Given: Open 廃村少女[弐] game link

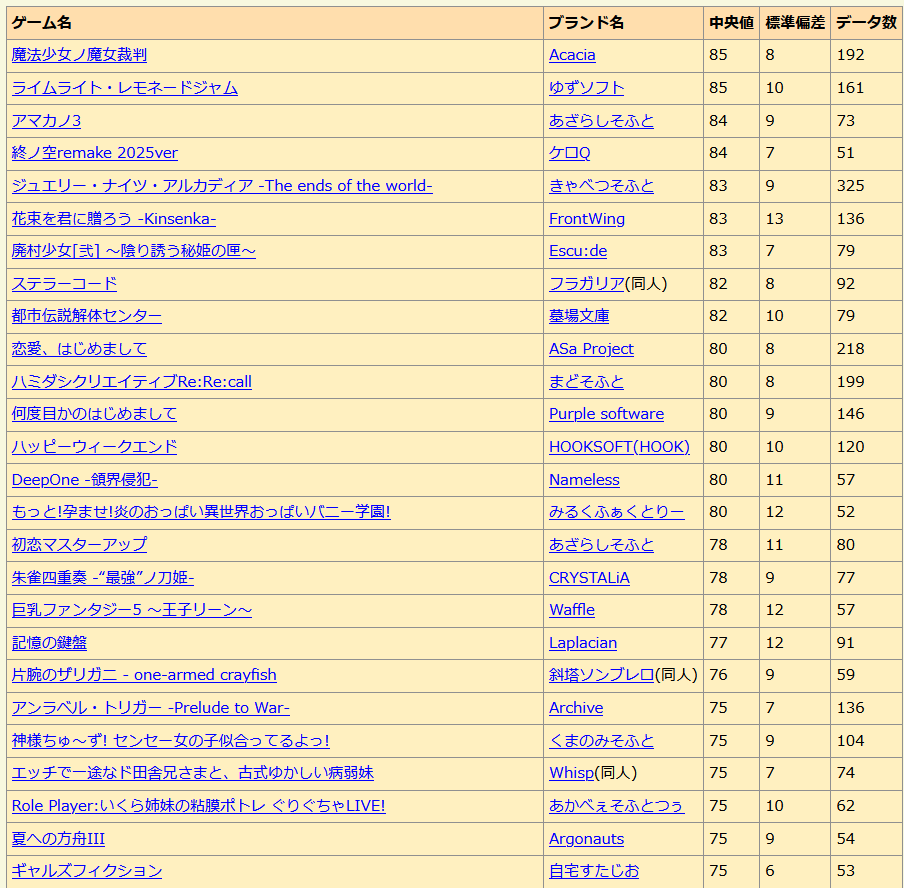Looking at the screenshot, I should tap(134, 251).
